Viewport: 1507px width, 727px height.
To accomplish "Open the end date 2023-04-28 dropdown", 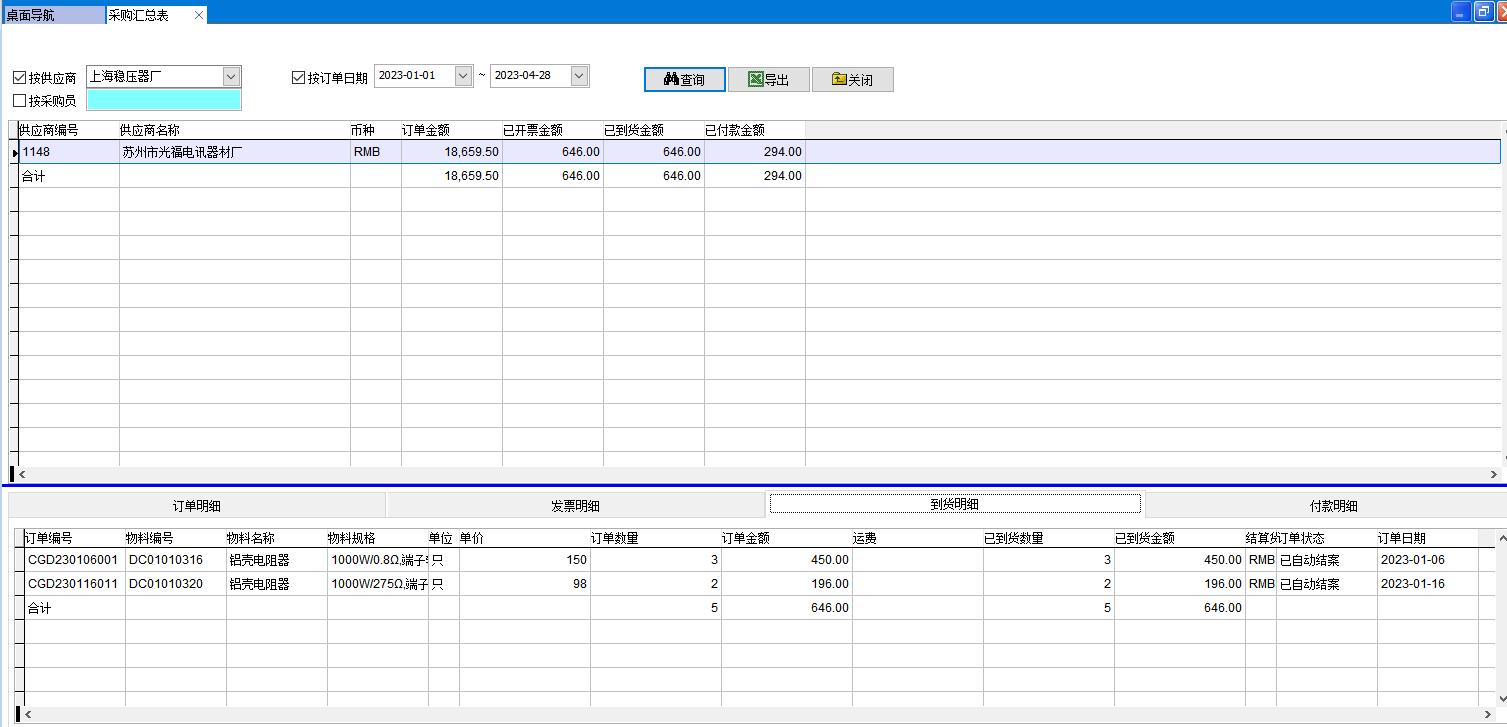I will [579, 76].
